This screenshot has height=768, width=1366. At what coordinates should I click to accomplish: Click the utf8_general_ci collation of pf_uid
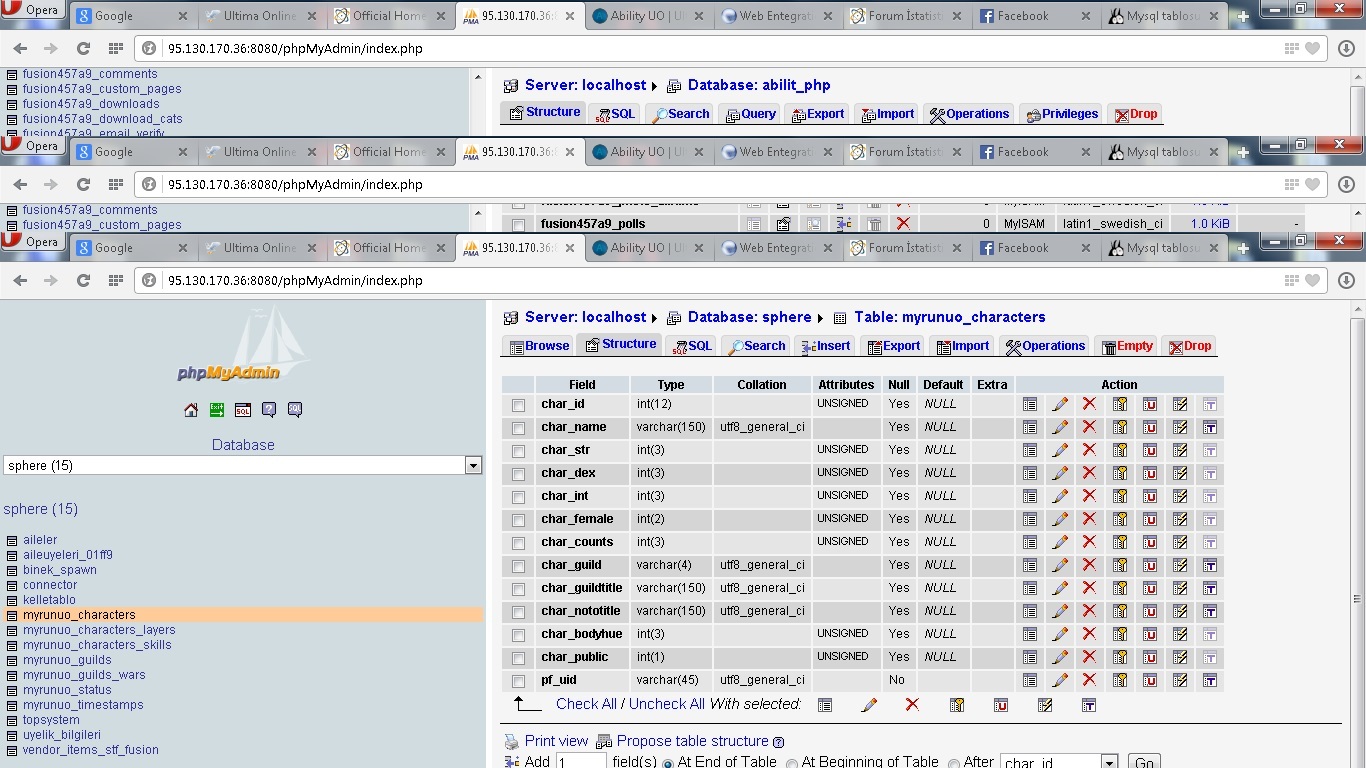[762, 680]
